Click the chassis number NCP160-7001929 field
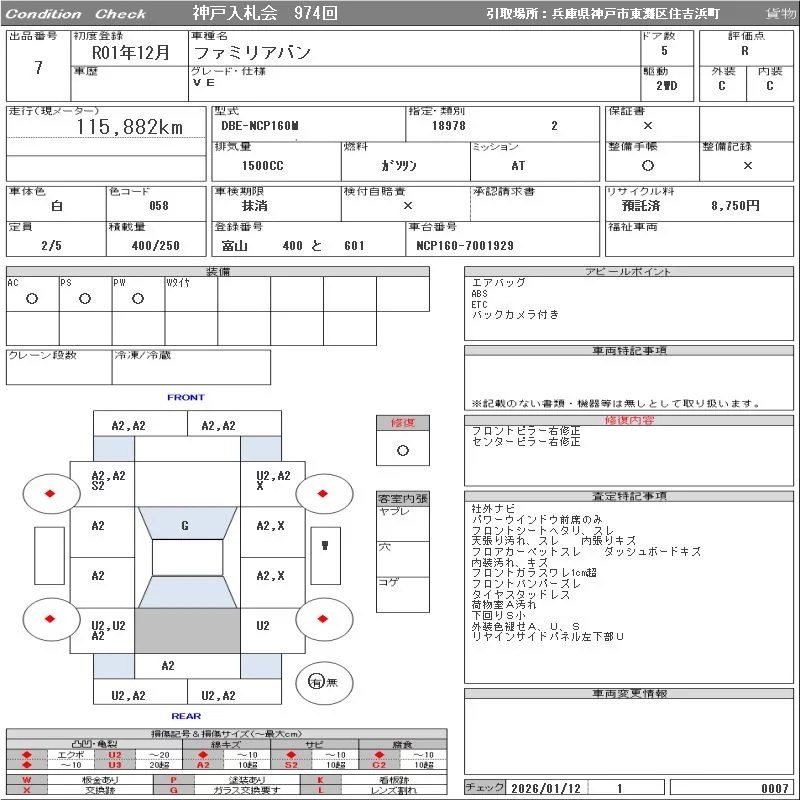 tap(465, 246)
